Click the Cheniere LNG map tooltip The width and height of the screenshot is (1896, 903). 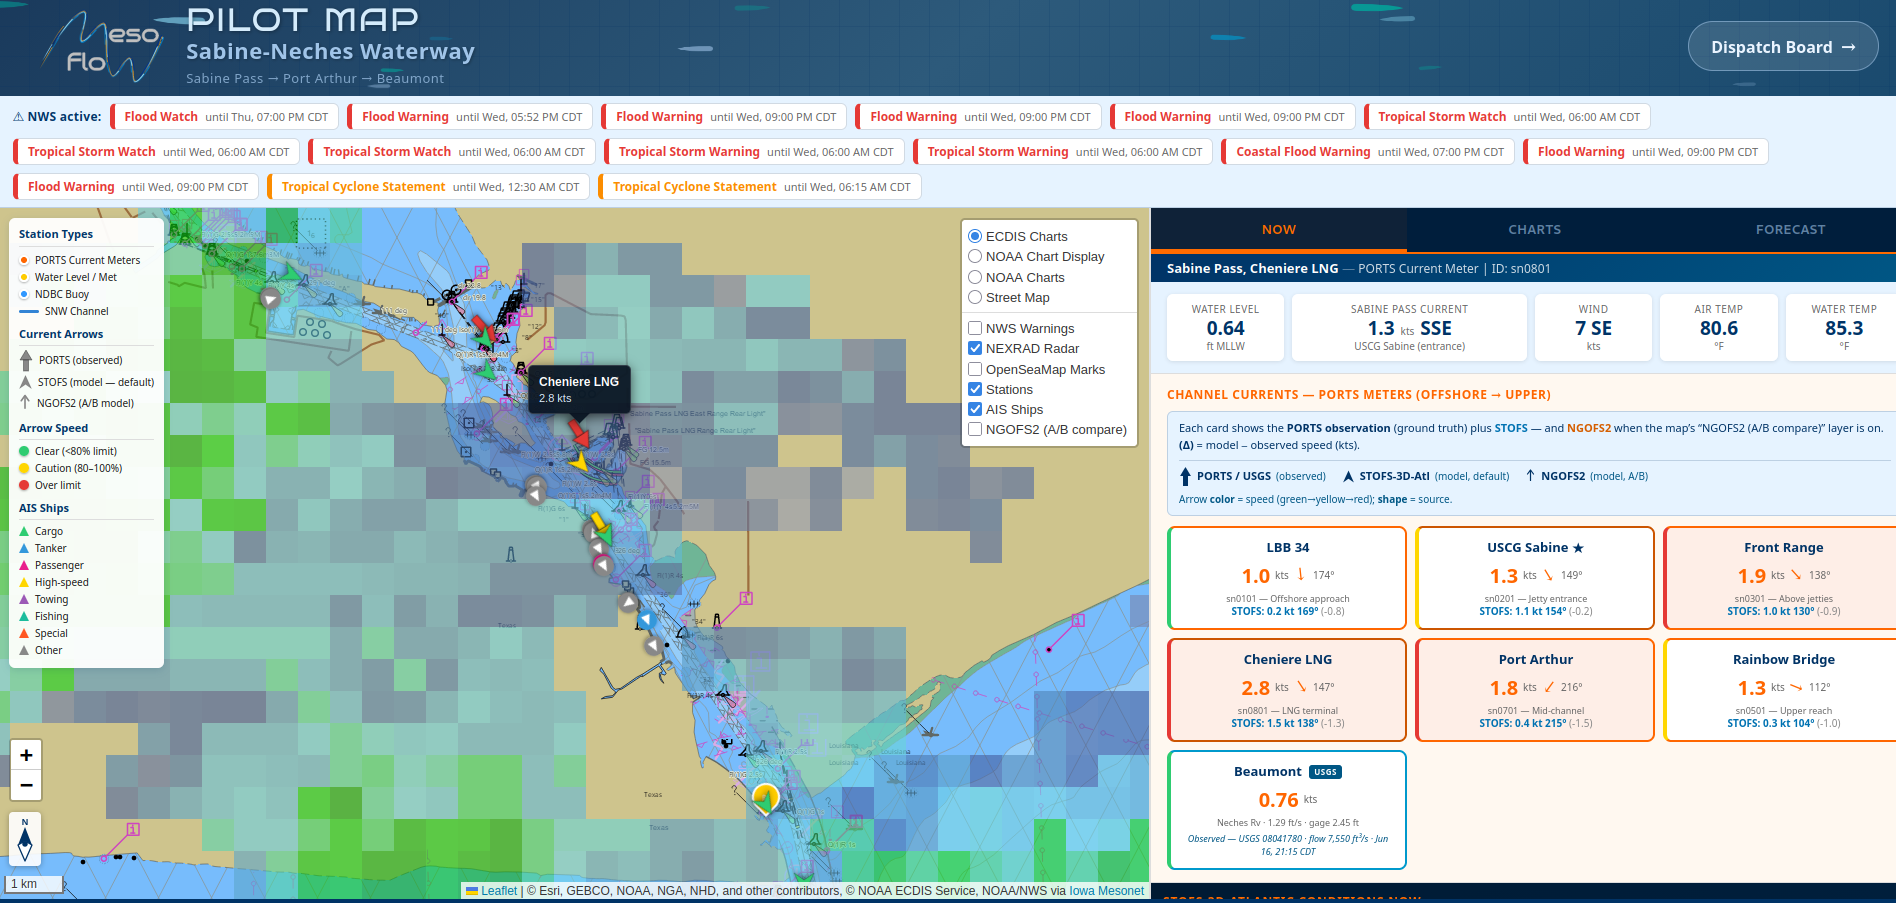point(579,389)
